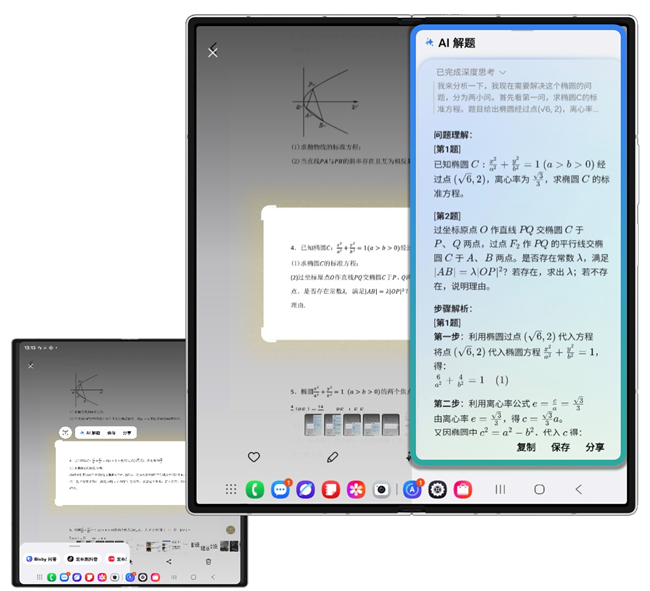Tap the Back navigation button on large tablet
The width and height of the screenshot is (650, 591).
pos(579,489)
